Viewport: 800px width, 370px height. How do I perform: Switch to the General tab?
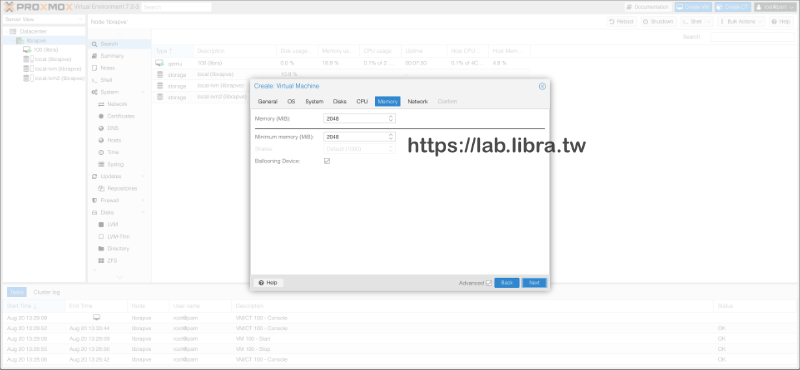tap(267, 102)
